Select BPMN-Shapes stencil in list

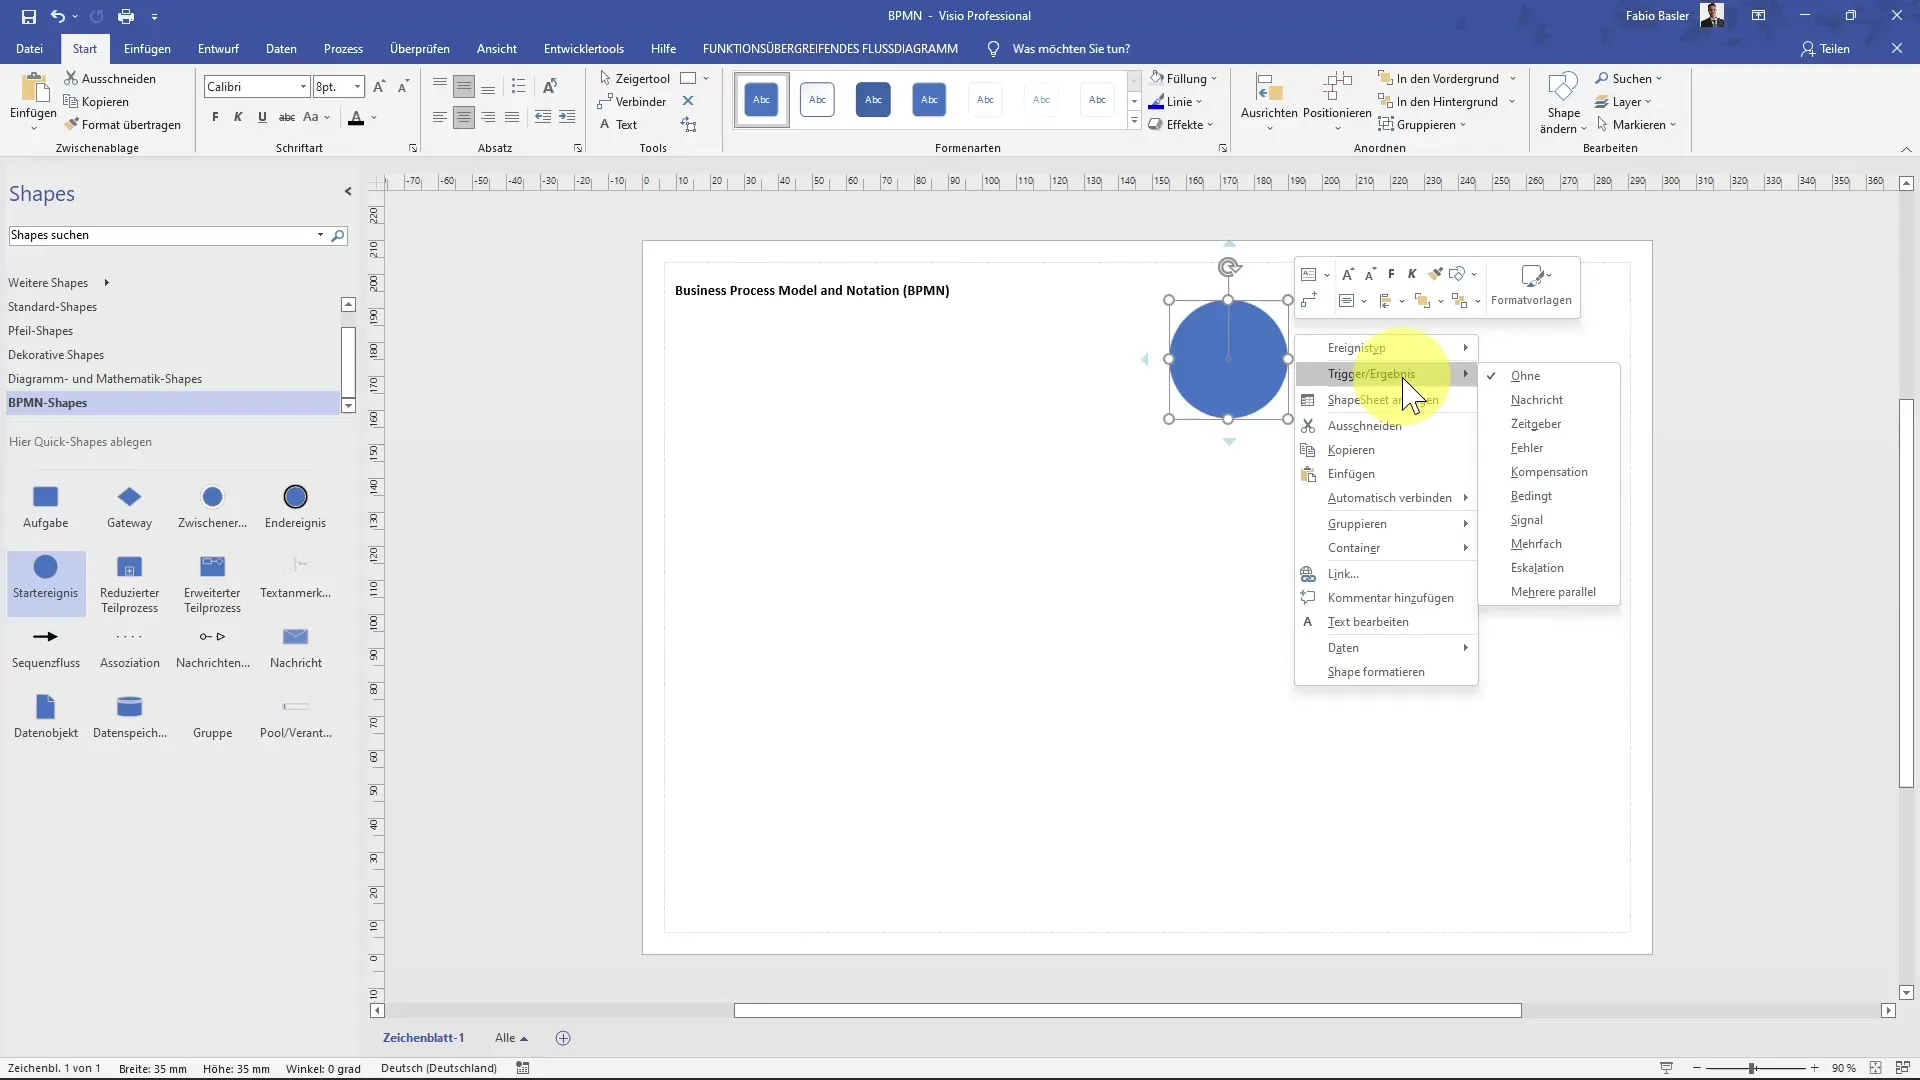click(173, 403)
